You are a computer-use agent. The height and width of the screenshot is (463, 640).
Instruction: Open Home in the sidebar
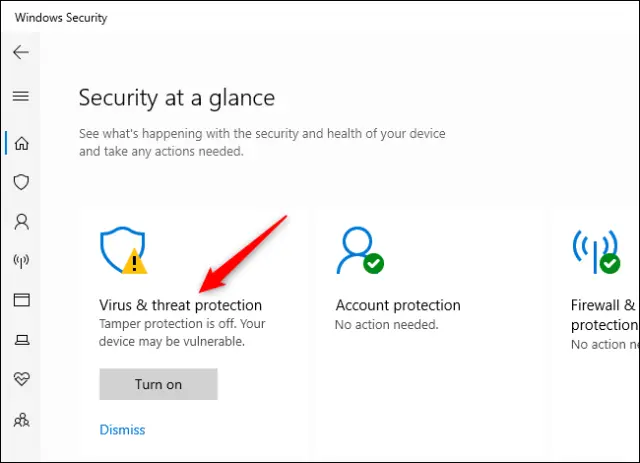(x=20, y=142)
